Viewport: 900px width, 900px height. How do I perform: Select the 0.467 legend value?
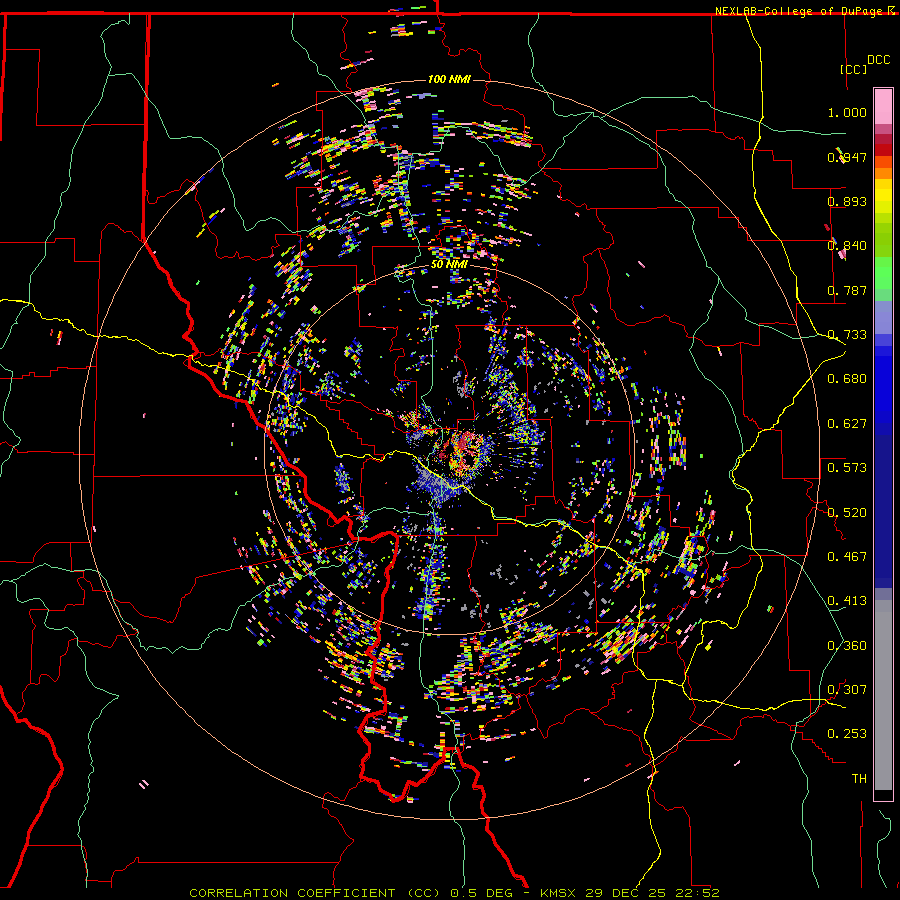[847, 556]
